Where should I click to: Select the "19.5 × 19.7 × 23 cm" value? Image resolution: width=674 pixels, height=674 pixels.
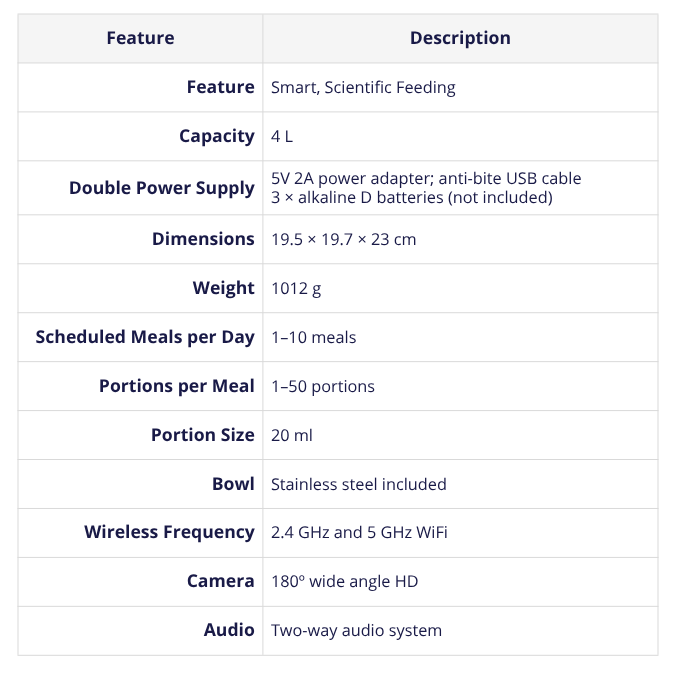pyautogui.click(x=343, y=239)
